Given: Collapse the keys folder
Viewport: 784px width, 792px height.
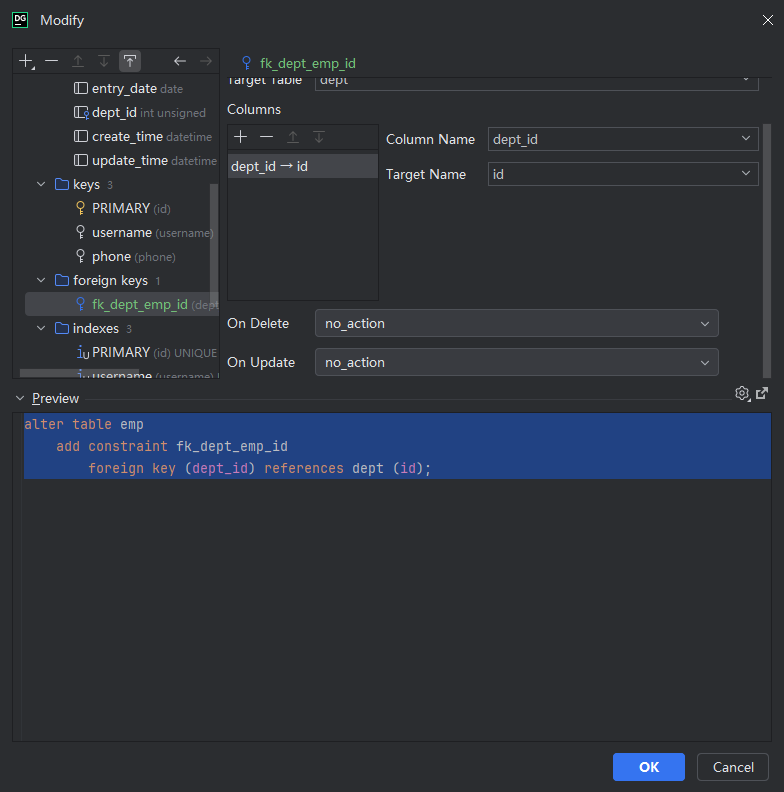Looking at the screenshot, I should click(x=41, y=184).
